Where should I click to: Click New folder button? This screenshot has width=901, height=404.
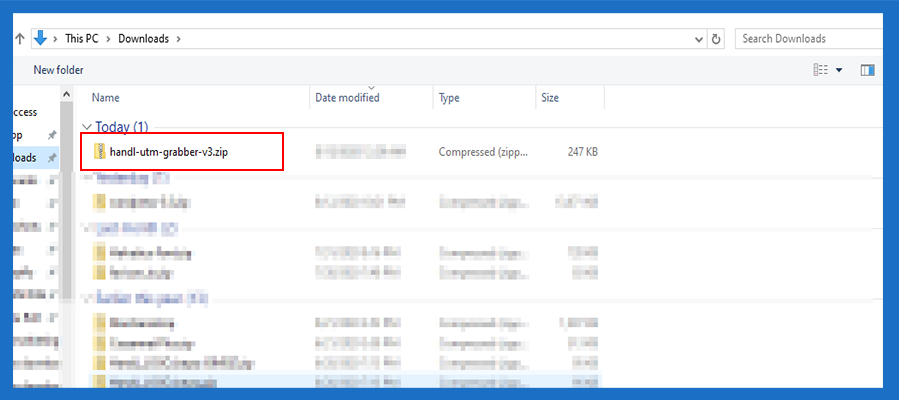(58, 70)
